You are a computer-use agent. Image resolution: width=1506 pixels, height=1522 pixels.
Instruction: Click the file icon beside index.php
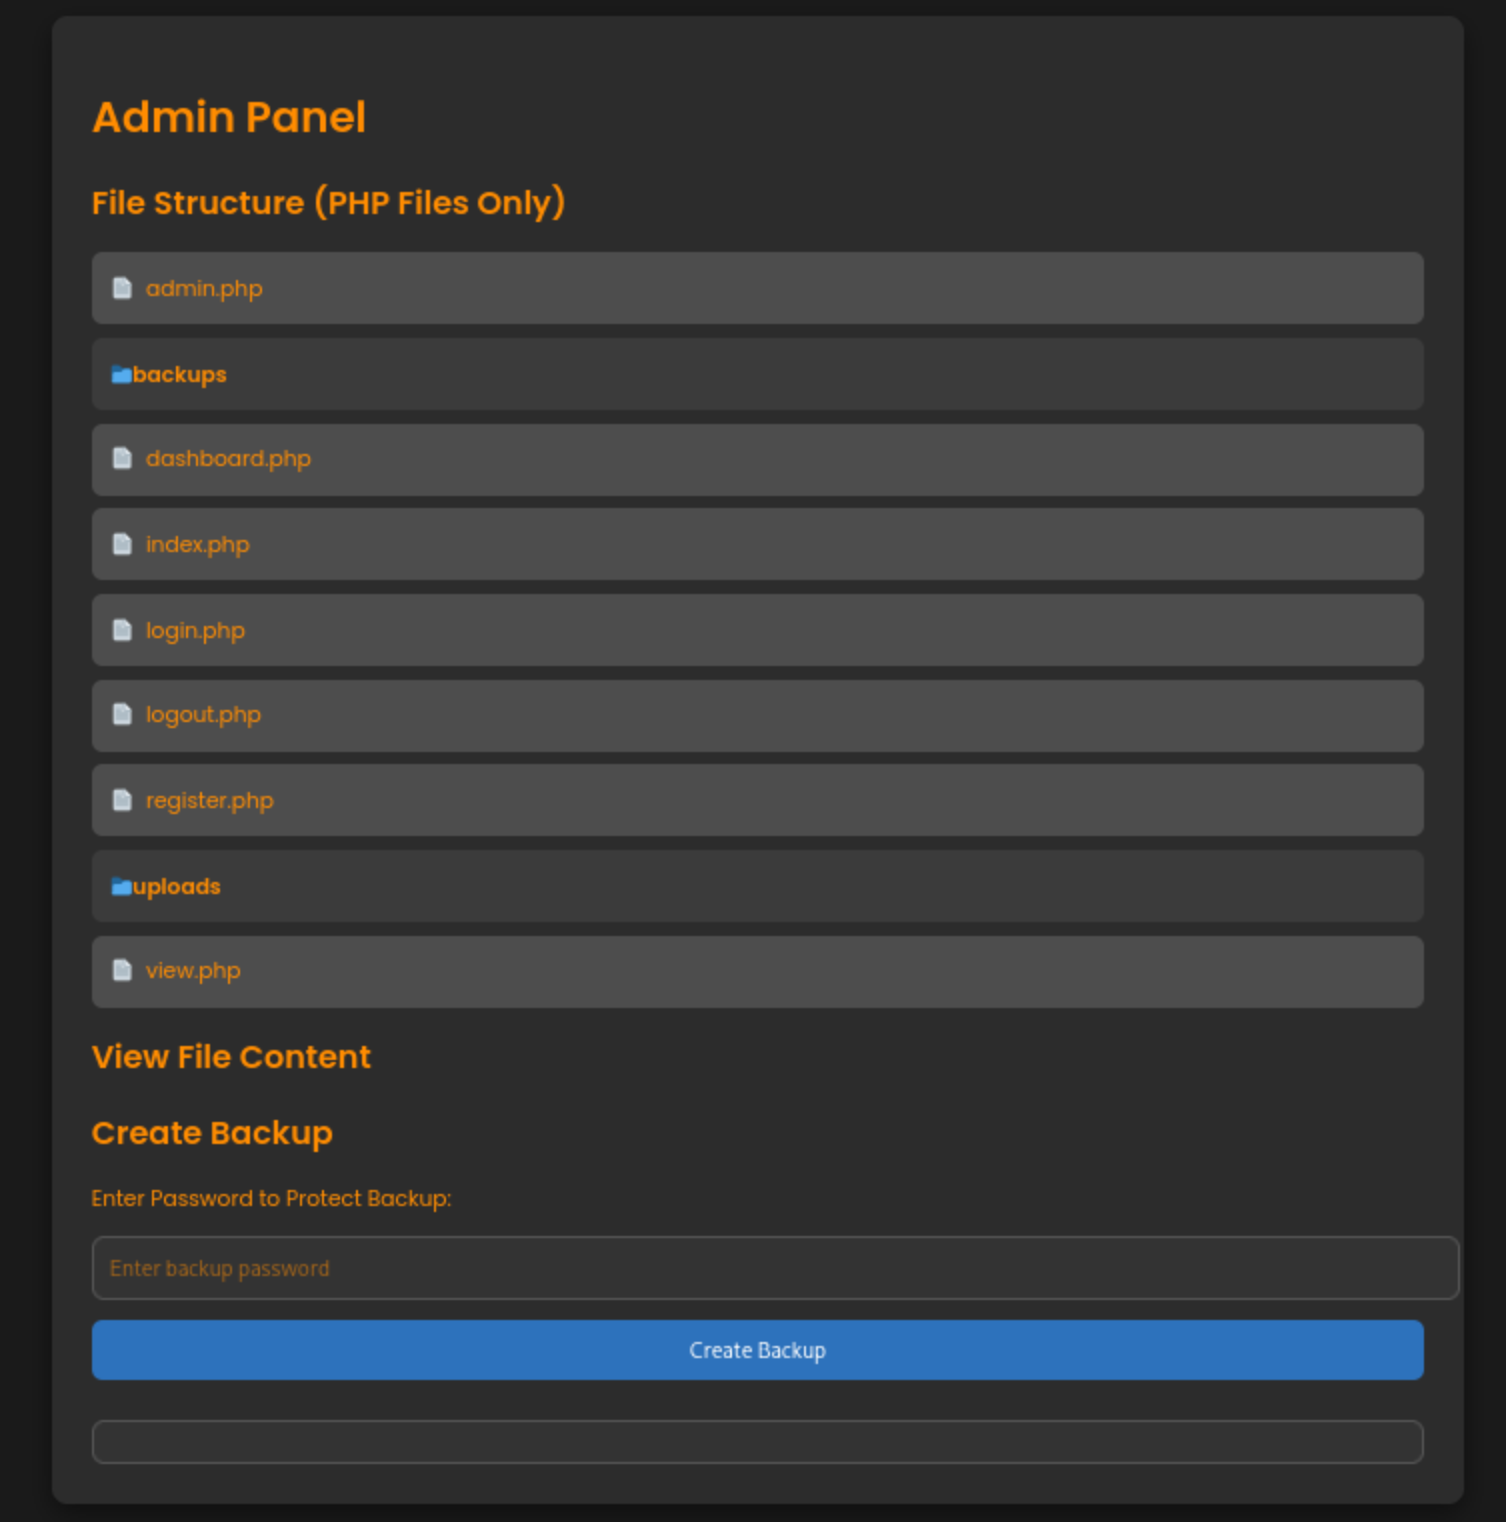122,544
